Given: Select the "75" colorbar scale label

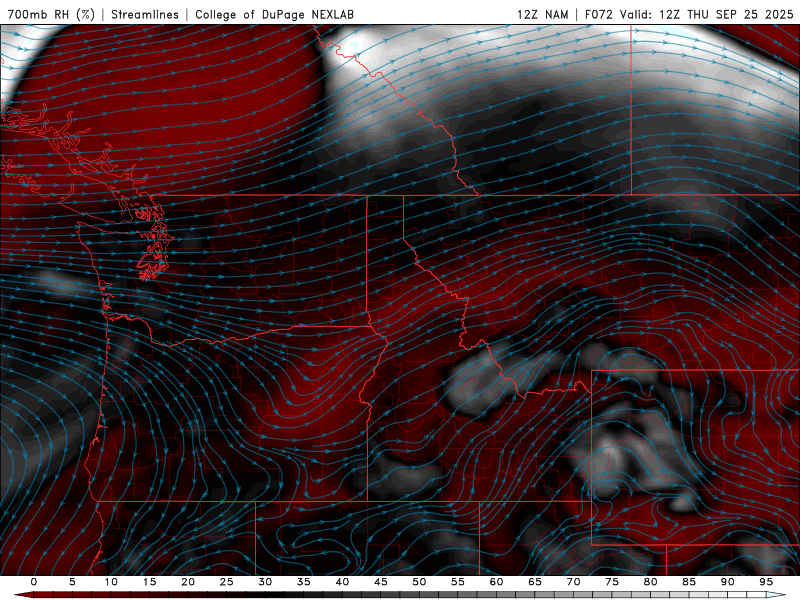Looking at the screenshot, I should 612,582.
